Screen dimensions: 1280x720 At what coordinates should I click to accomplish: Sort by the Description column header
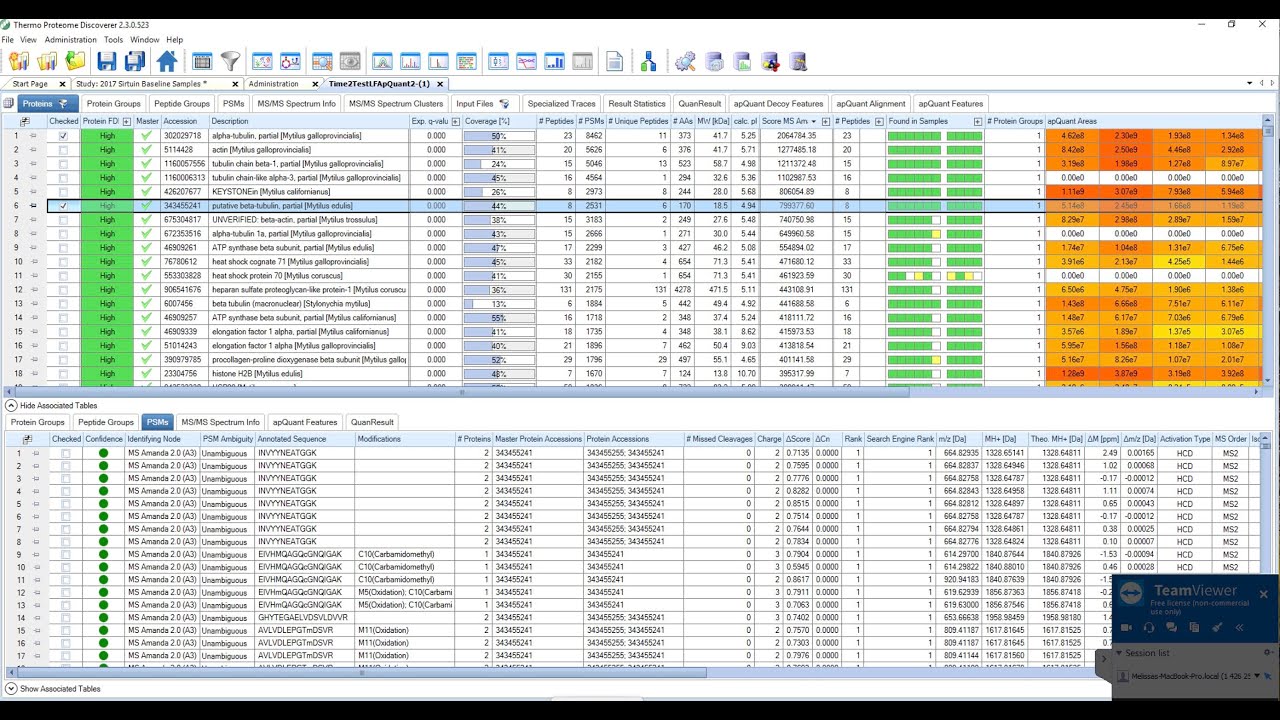309,121
